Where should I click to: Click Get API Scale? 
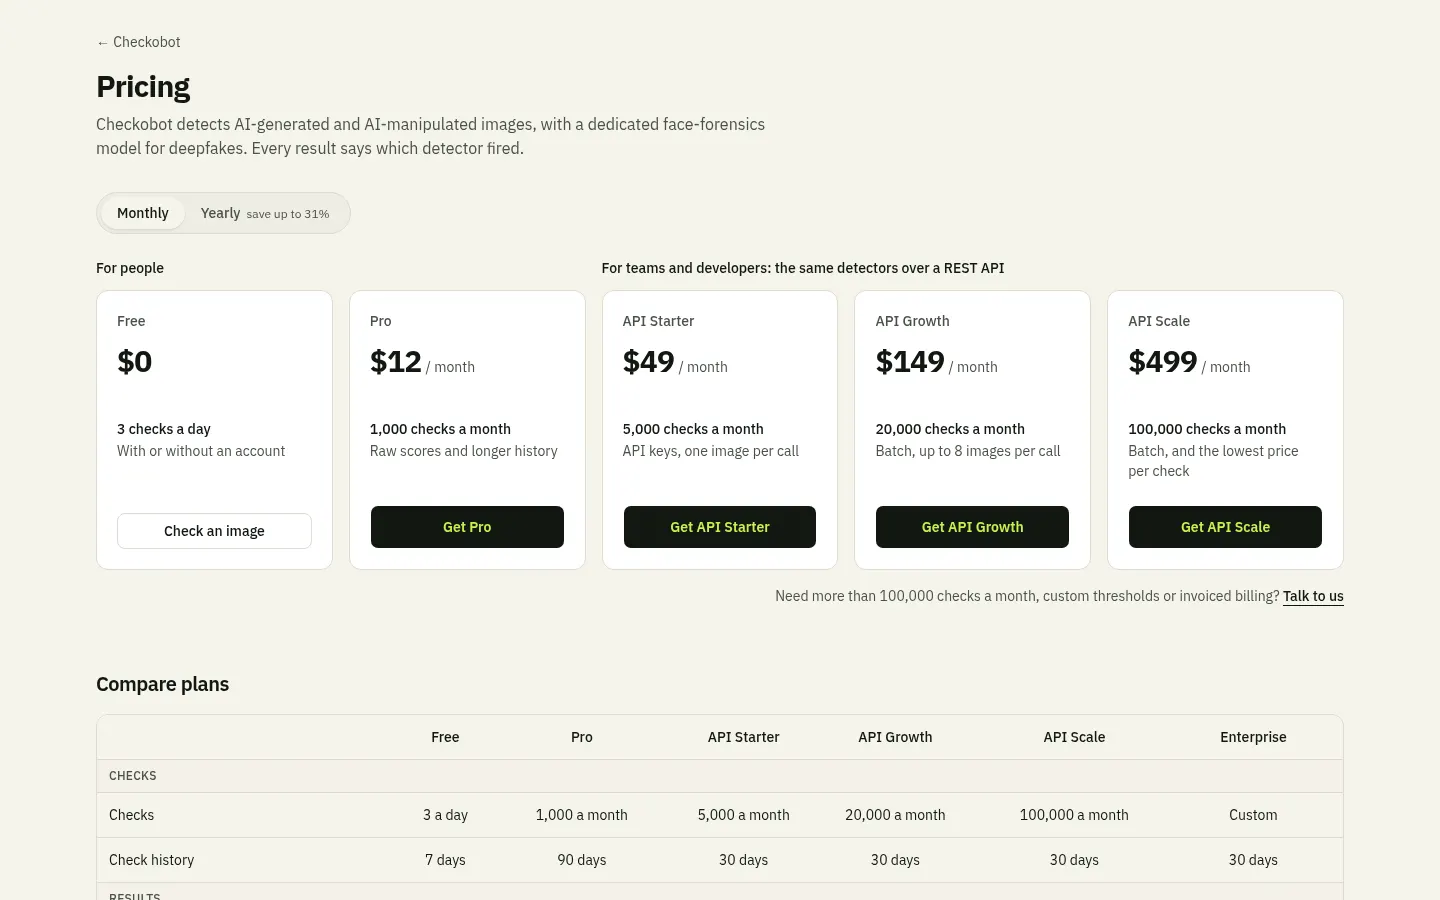[1225, 527]
